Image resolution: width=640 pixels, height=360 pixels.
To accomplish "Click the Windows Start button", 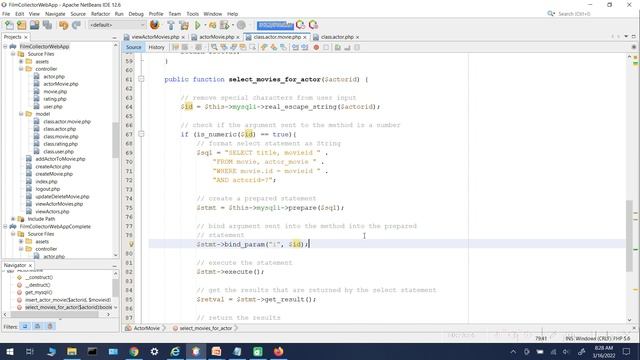I will click(10, 351).
